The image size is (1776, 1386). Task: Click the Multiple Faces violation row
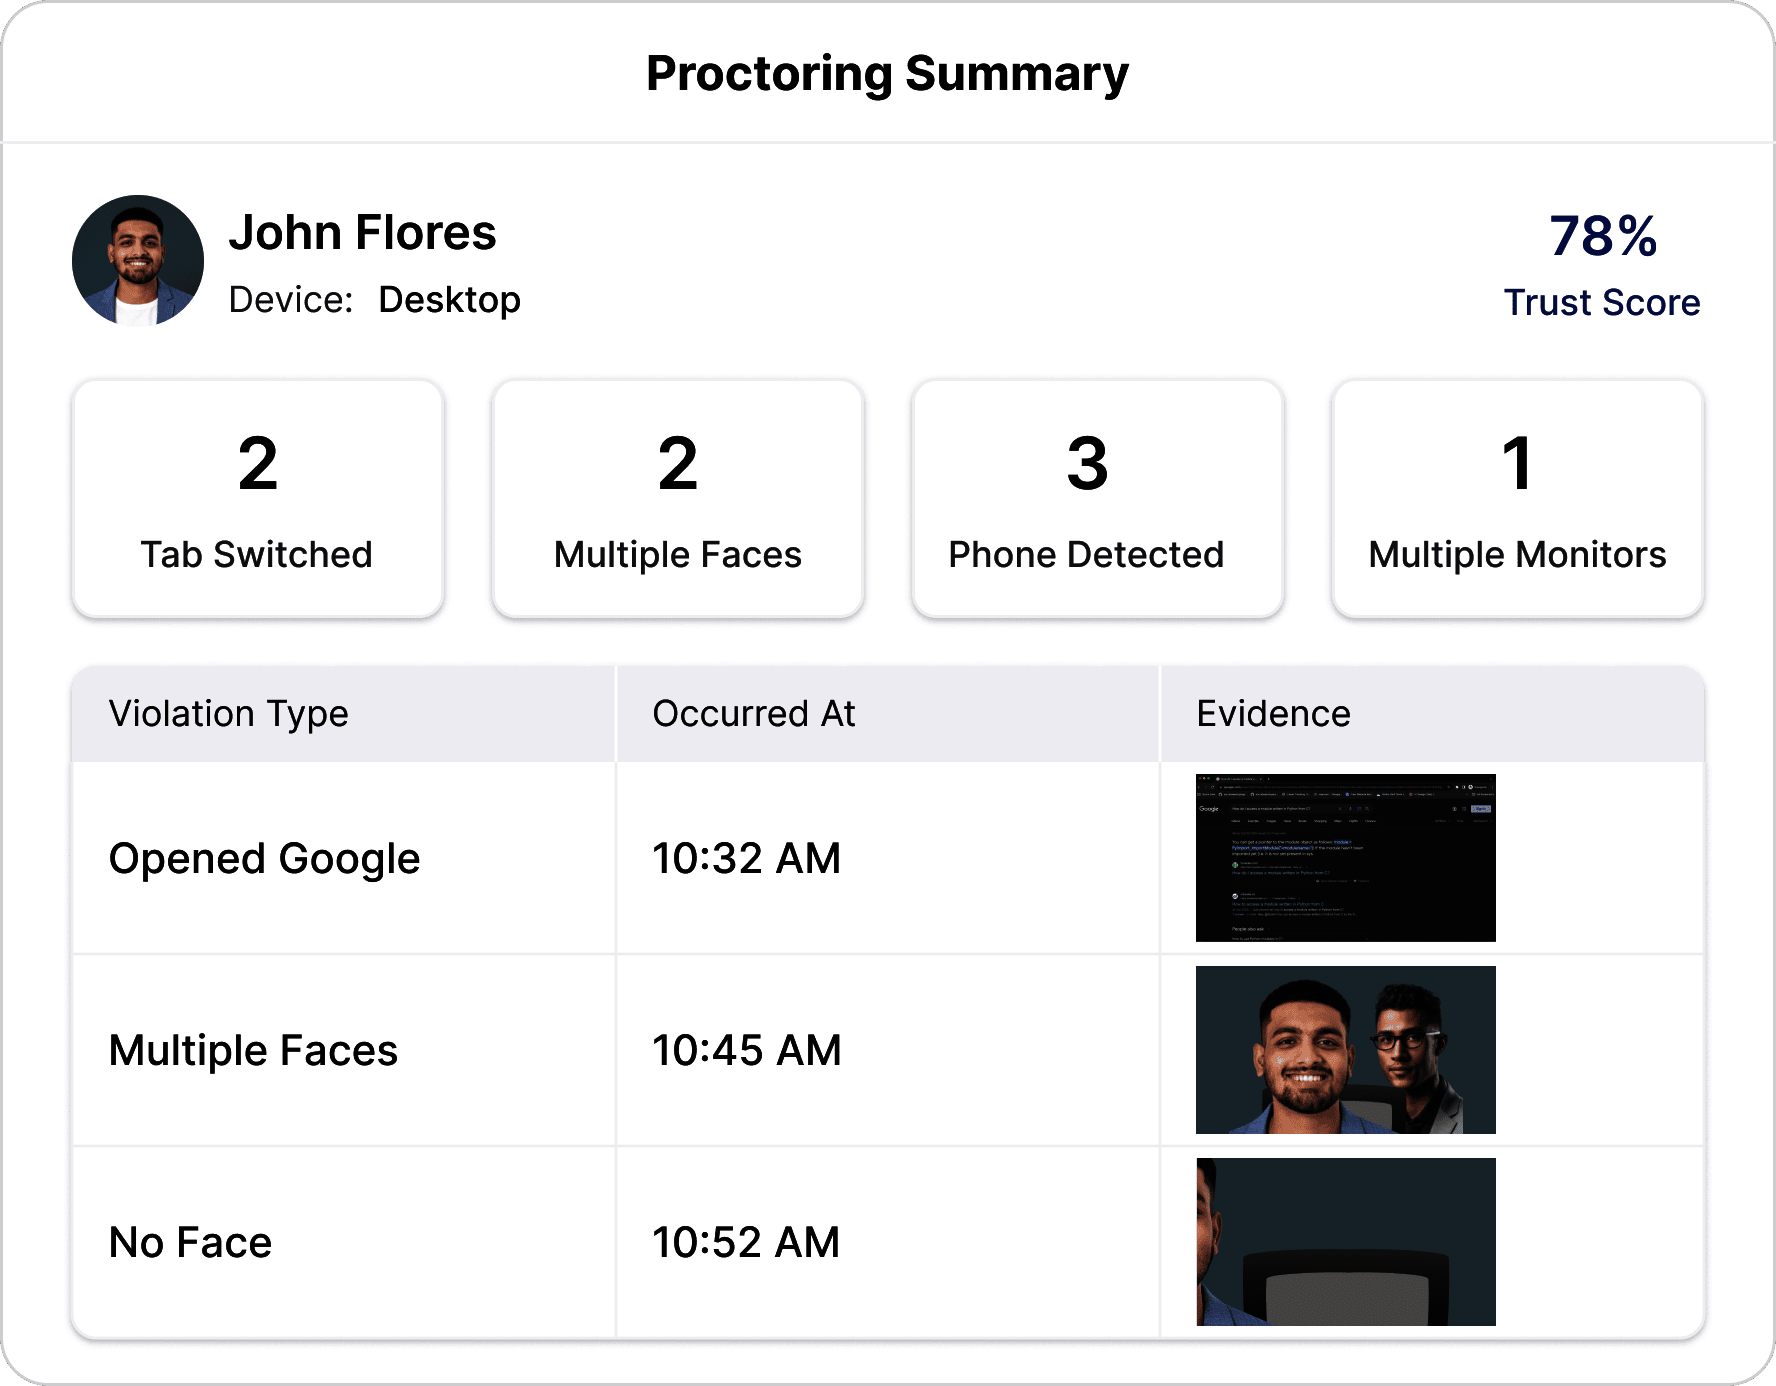[254, 1050]
